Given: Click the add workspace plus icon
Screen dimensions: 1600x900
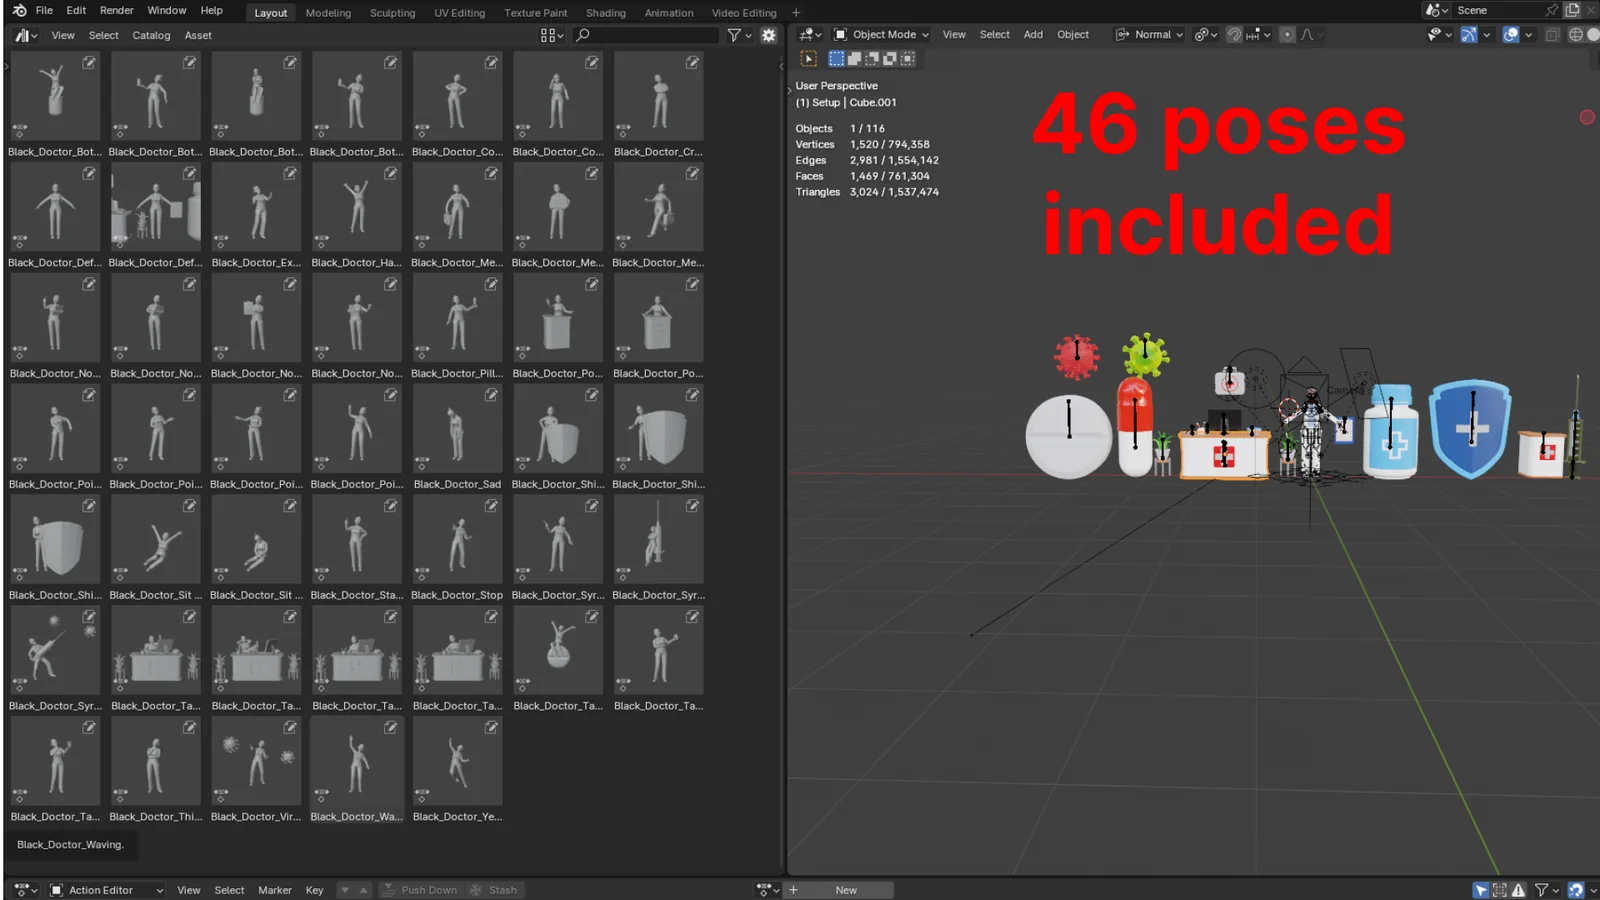Looking at the screenshot, I should [796, 13].
